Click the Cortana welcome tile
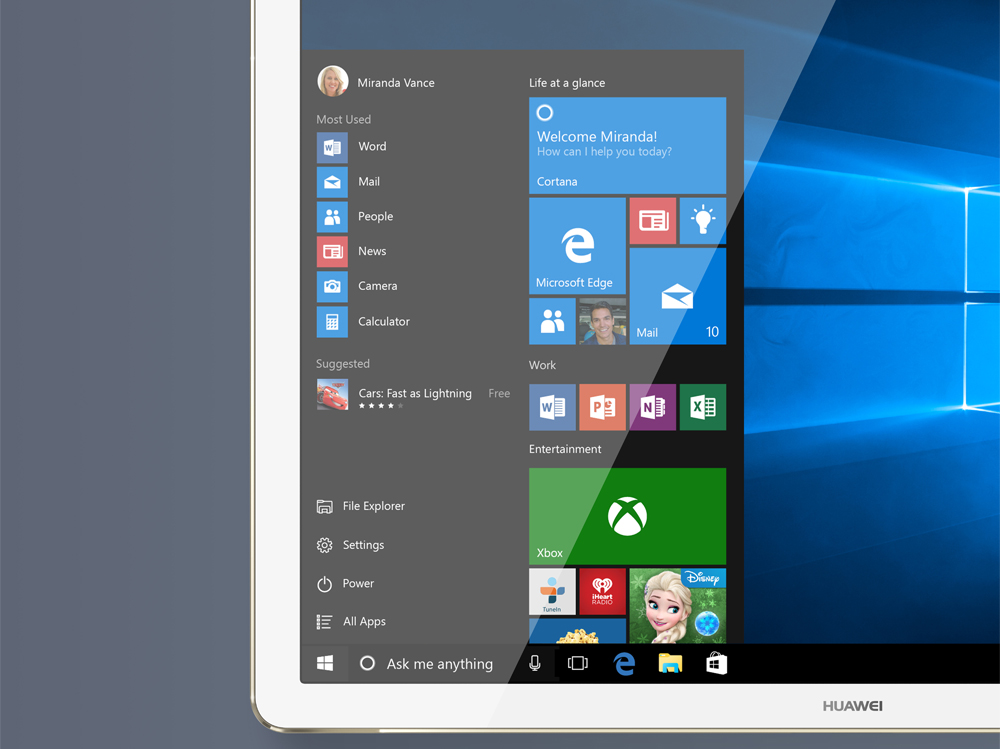 627,145
